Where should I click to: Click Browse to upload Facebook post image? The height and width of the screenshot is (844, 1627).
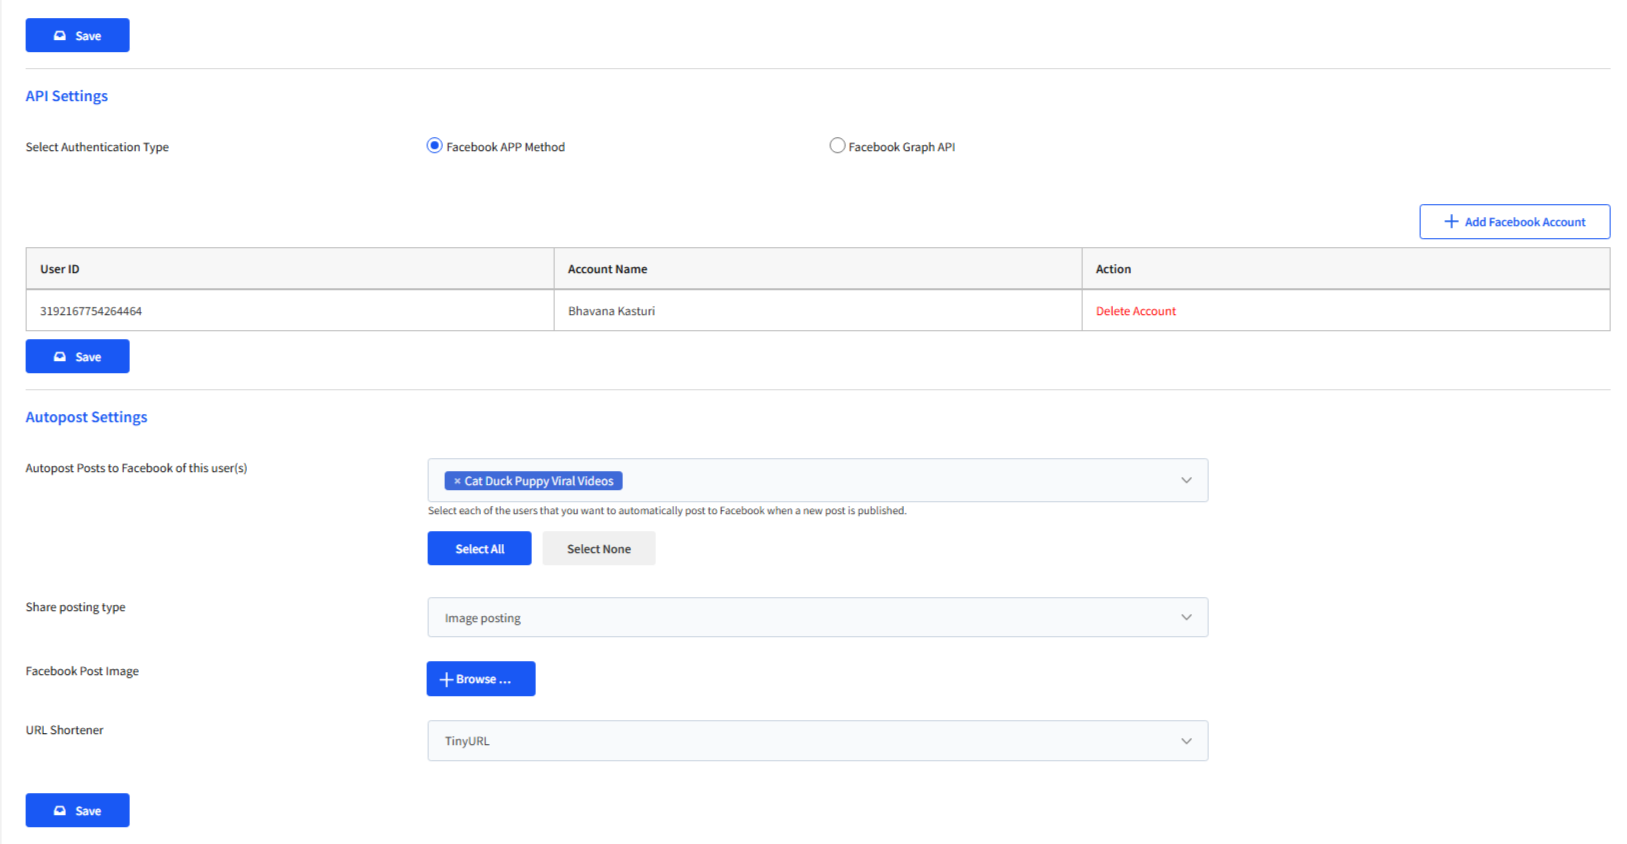point(481,679)
